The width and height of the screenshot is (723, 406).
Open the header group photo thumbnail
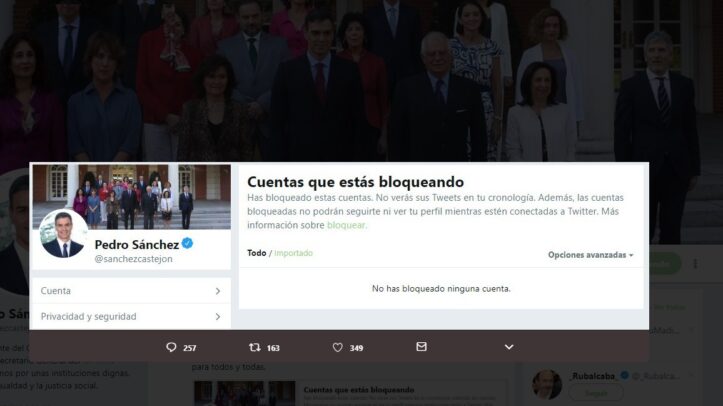pyautogui.click(x=132, y=197)
